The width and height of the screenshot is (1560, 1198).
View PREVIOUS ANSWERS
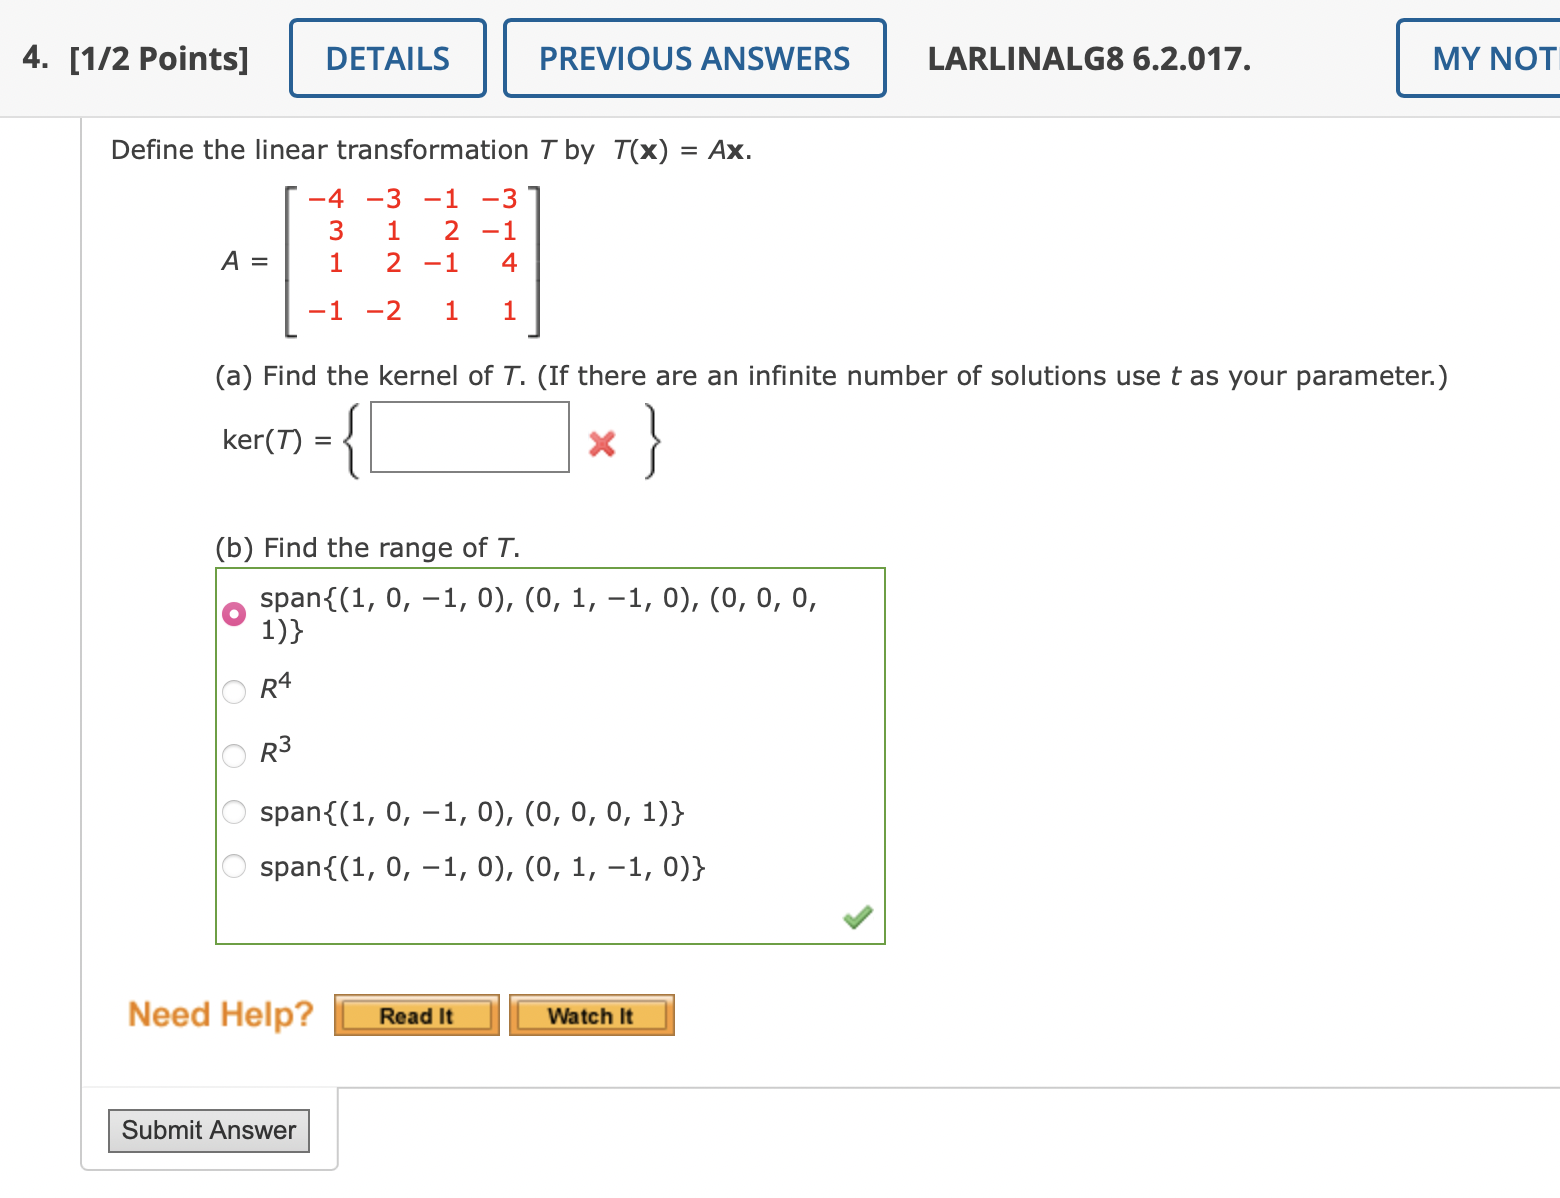[694, 58]
